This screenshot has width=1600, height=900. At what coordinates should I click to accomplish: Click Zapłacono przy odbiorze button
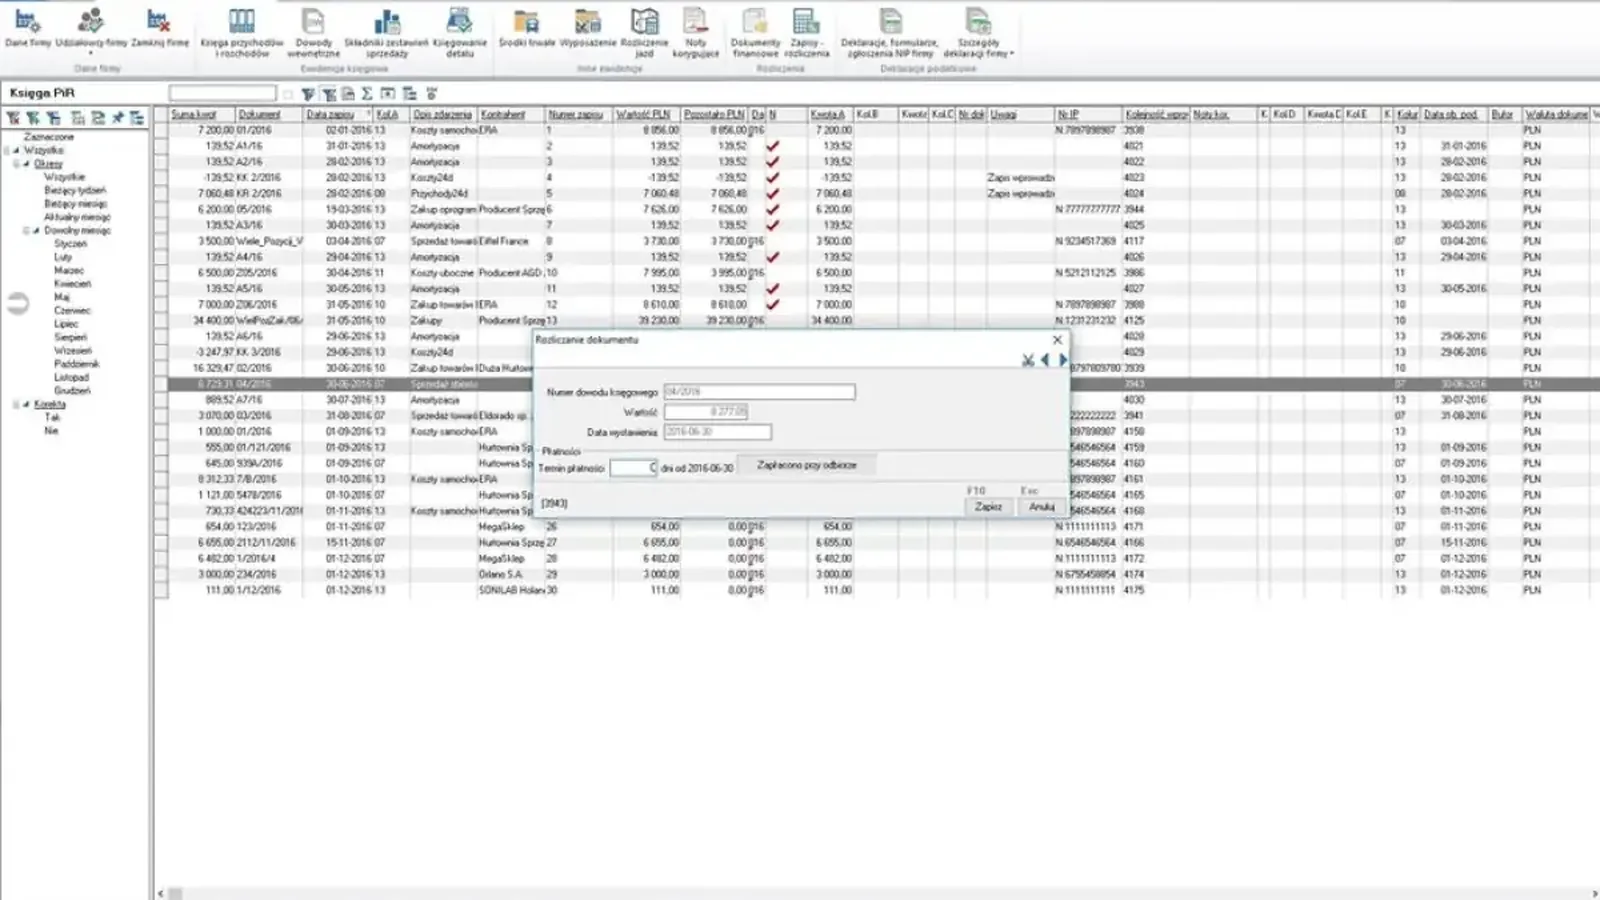pos(807,465)
